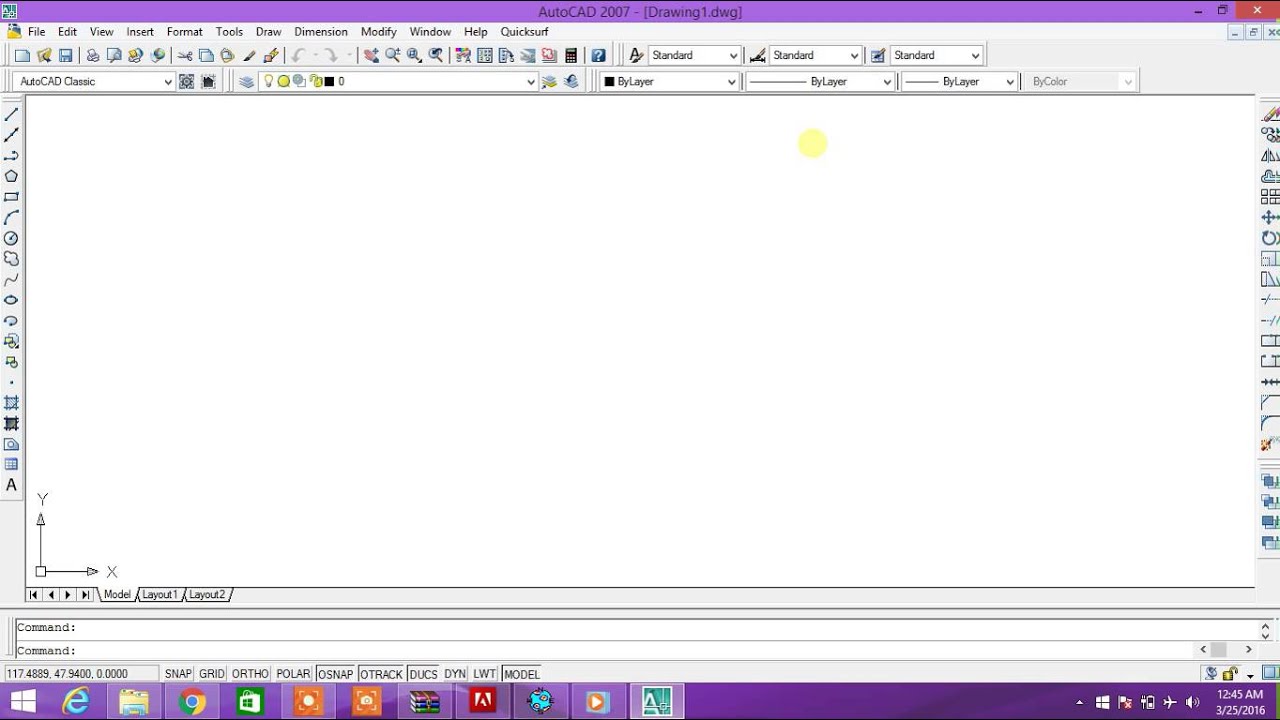Click the coordinates readout in status bar
Image resolution: width=1280 pixels, height=720 pixels.
pos(81,674)
